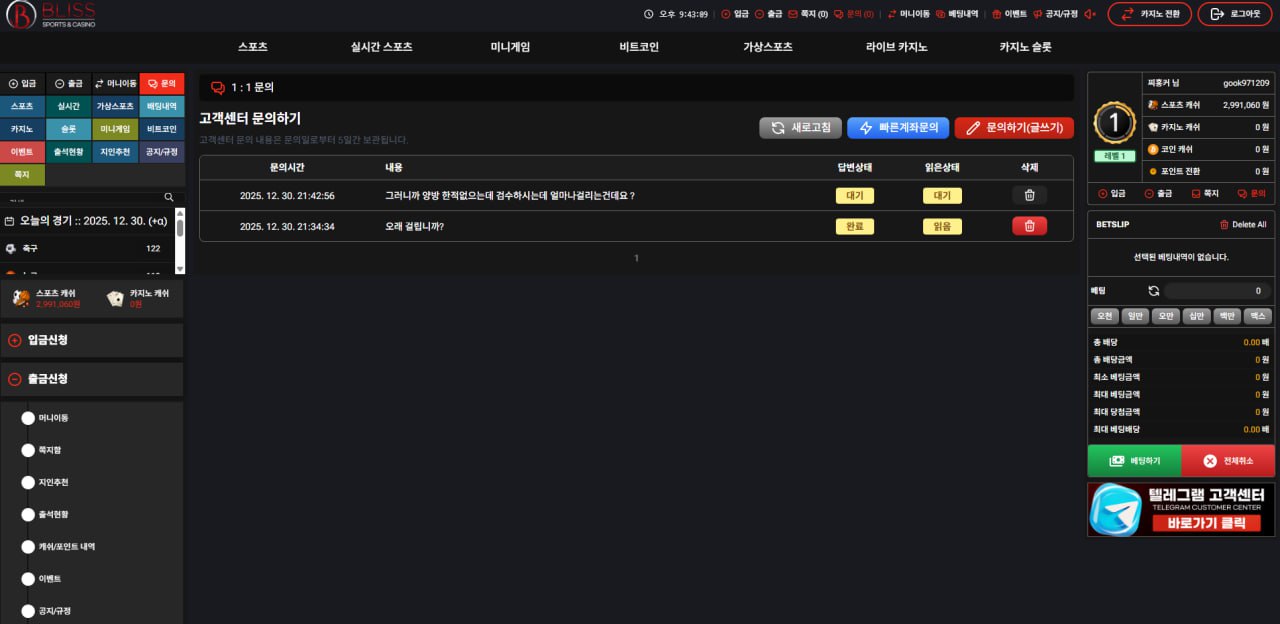Click the speaker mute icon in top bar
The height and width of the screenshot is (624, 1280).
(x=1090, y=14)
